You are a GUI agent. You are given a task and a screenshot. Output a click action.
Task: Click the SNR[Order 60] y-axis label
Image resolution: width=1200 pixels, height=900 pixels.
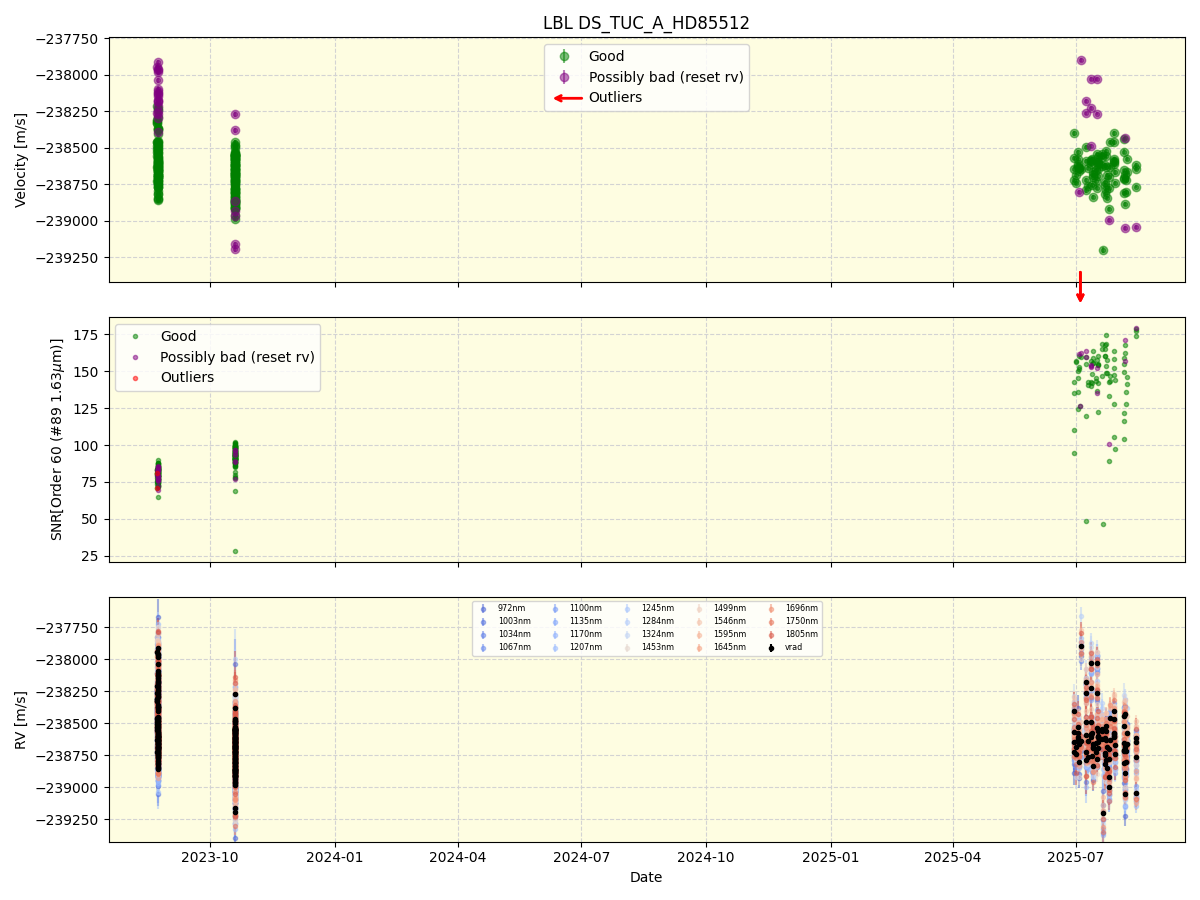click(57, 440)
